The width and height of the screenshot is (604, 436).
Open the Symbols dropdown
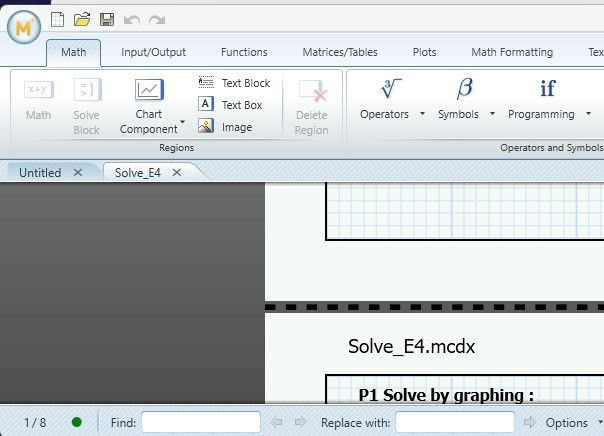tap(465, 101)
